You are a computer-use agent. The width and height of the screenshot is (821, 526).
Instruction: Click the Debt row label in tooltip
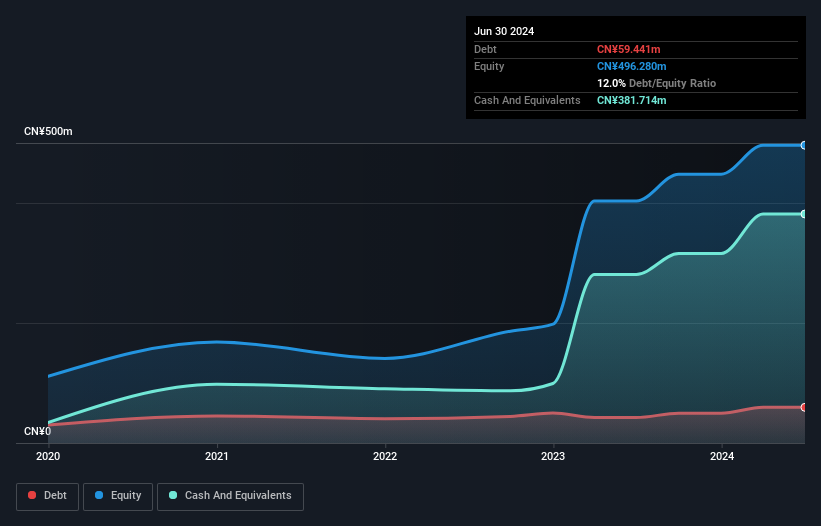click(x=485, y=49)
